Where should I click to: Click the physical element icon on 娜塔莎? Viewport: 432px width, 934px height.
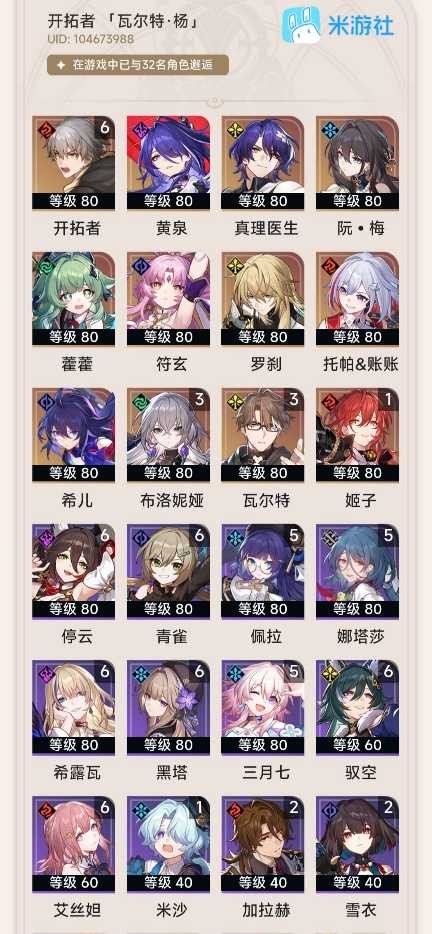329,537
